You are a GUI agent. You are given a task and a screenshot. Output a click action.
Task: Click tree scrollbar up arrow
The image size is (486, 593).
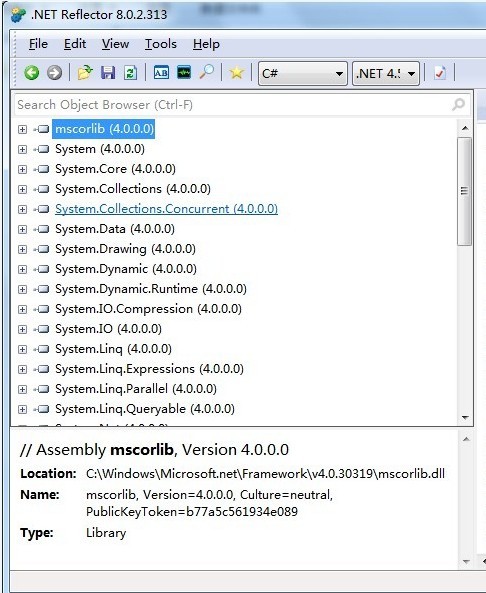465,129
